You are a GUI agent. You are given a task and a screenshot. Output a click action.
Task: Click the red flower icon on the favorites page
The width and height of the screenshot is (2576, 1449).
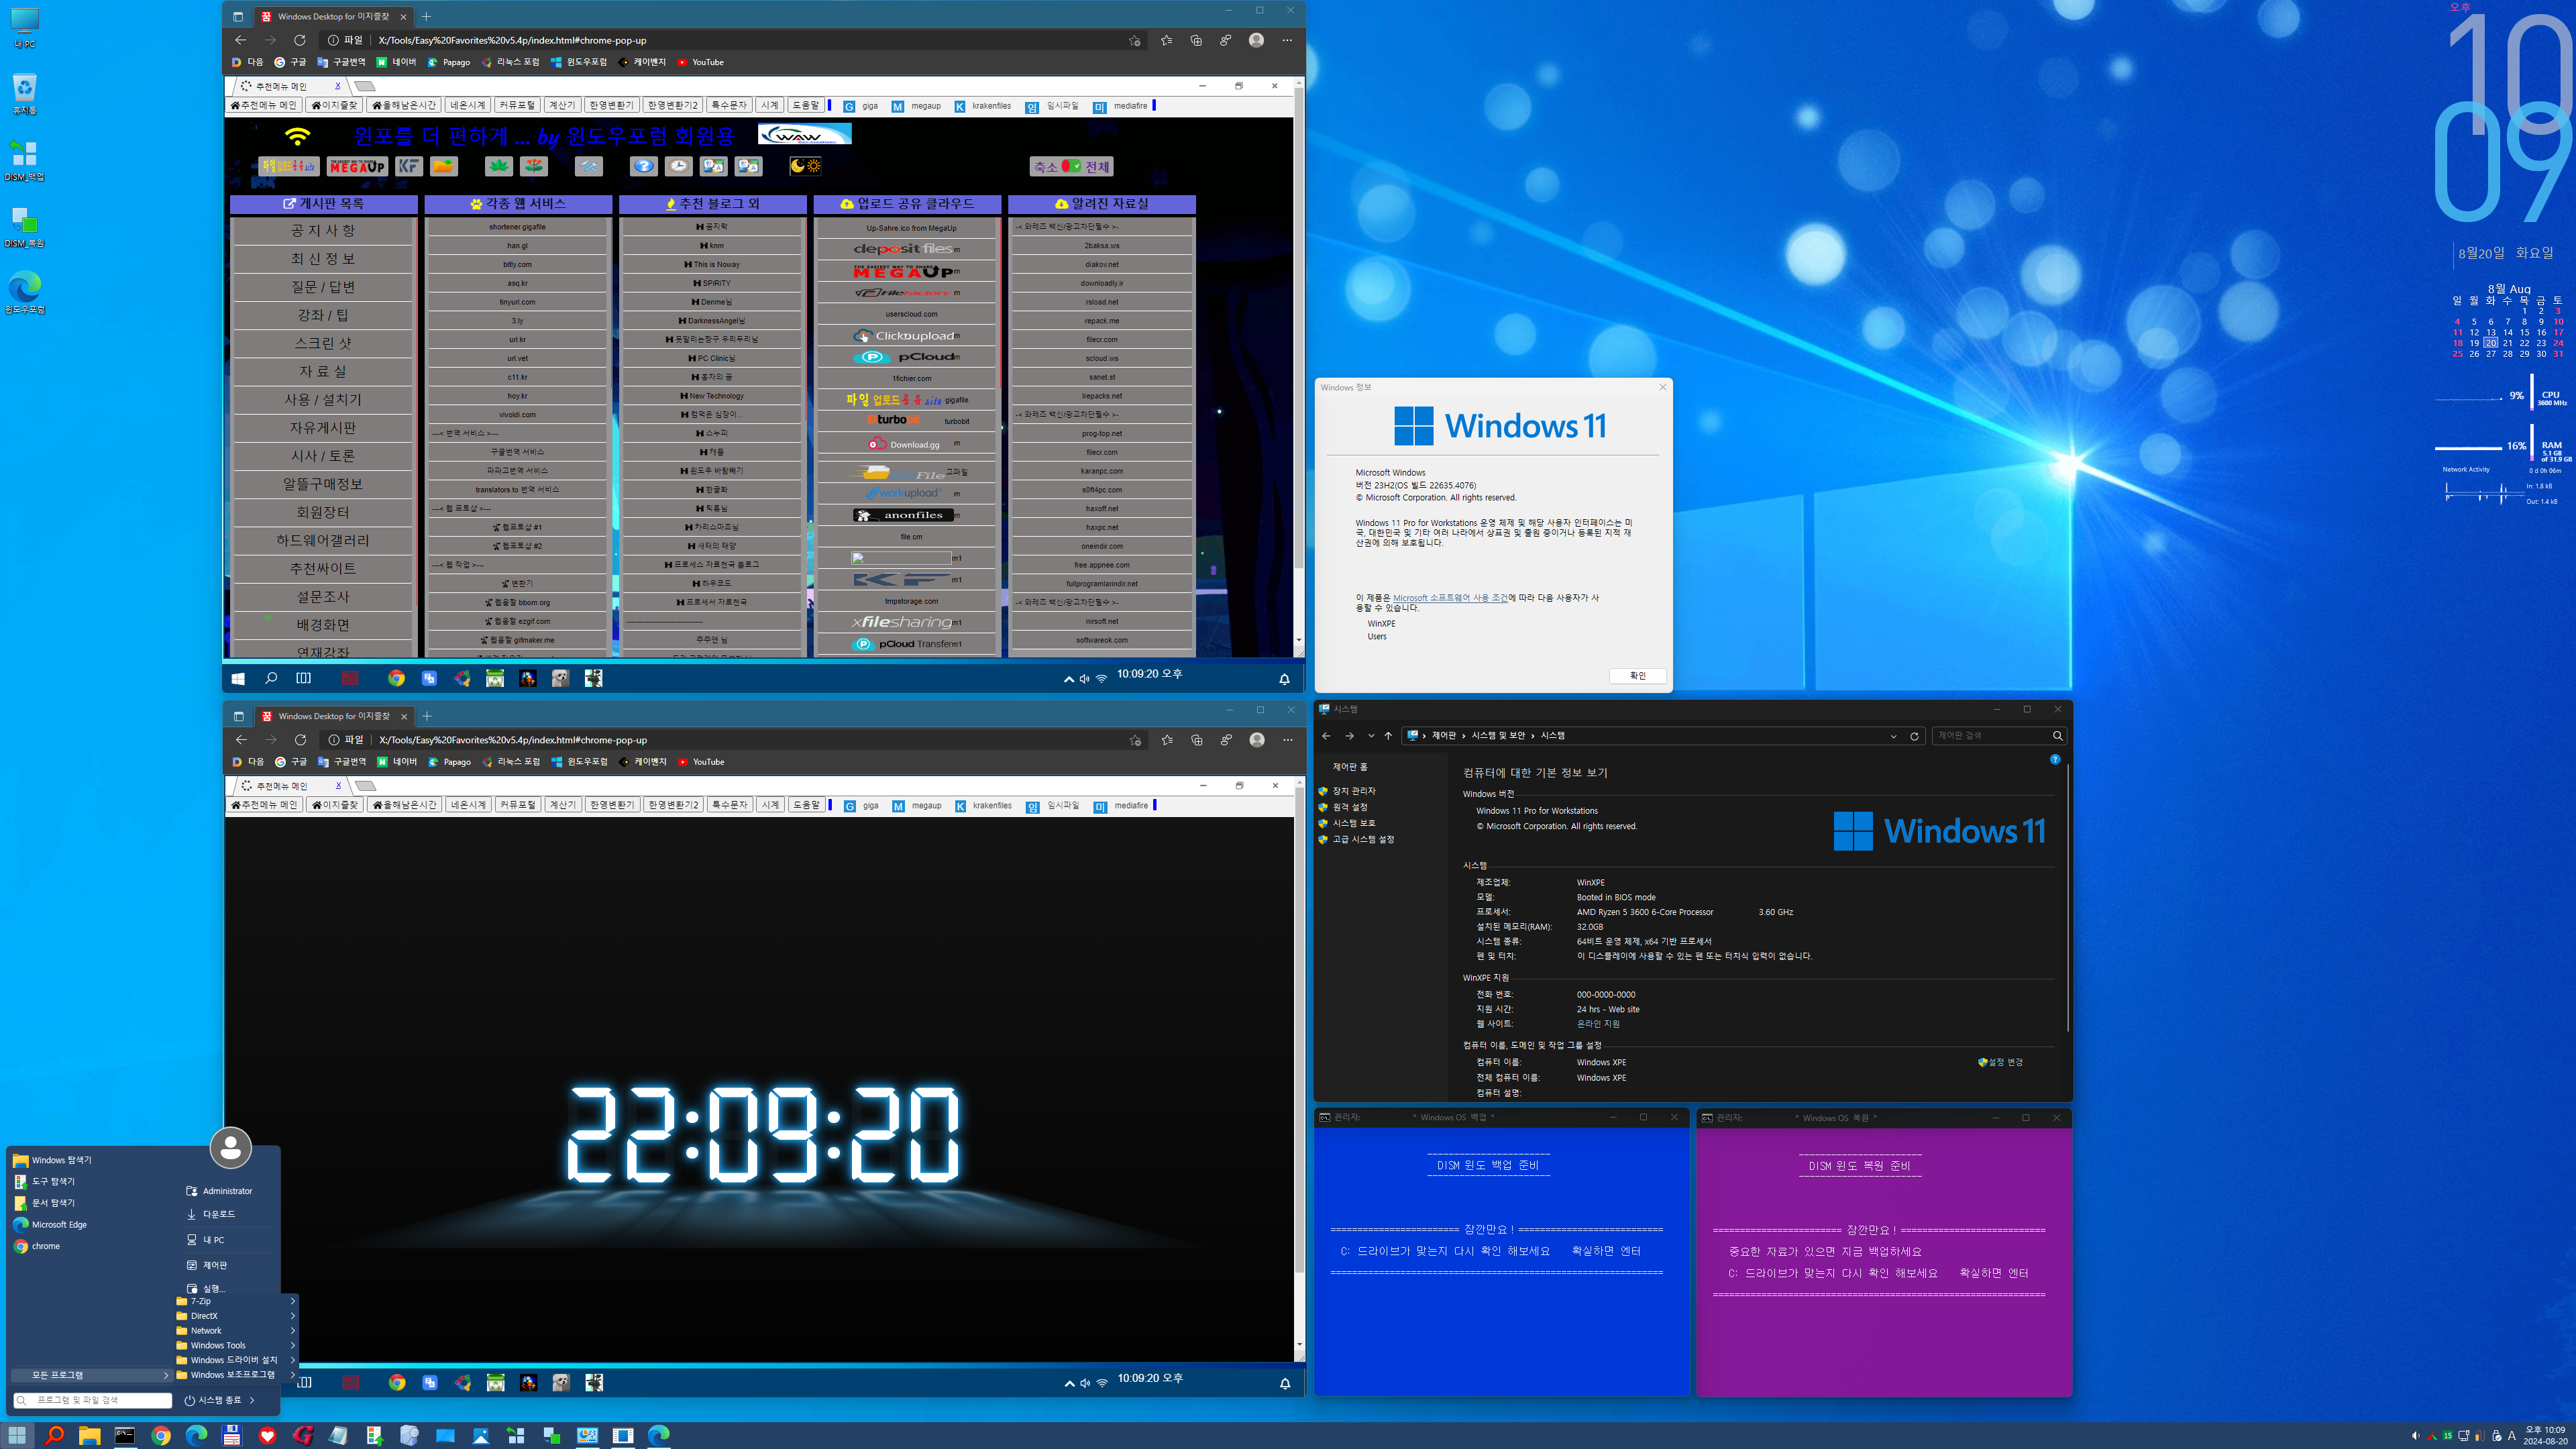[x=535, y=166]
